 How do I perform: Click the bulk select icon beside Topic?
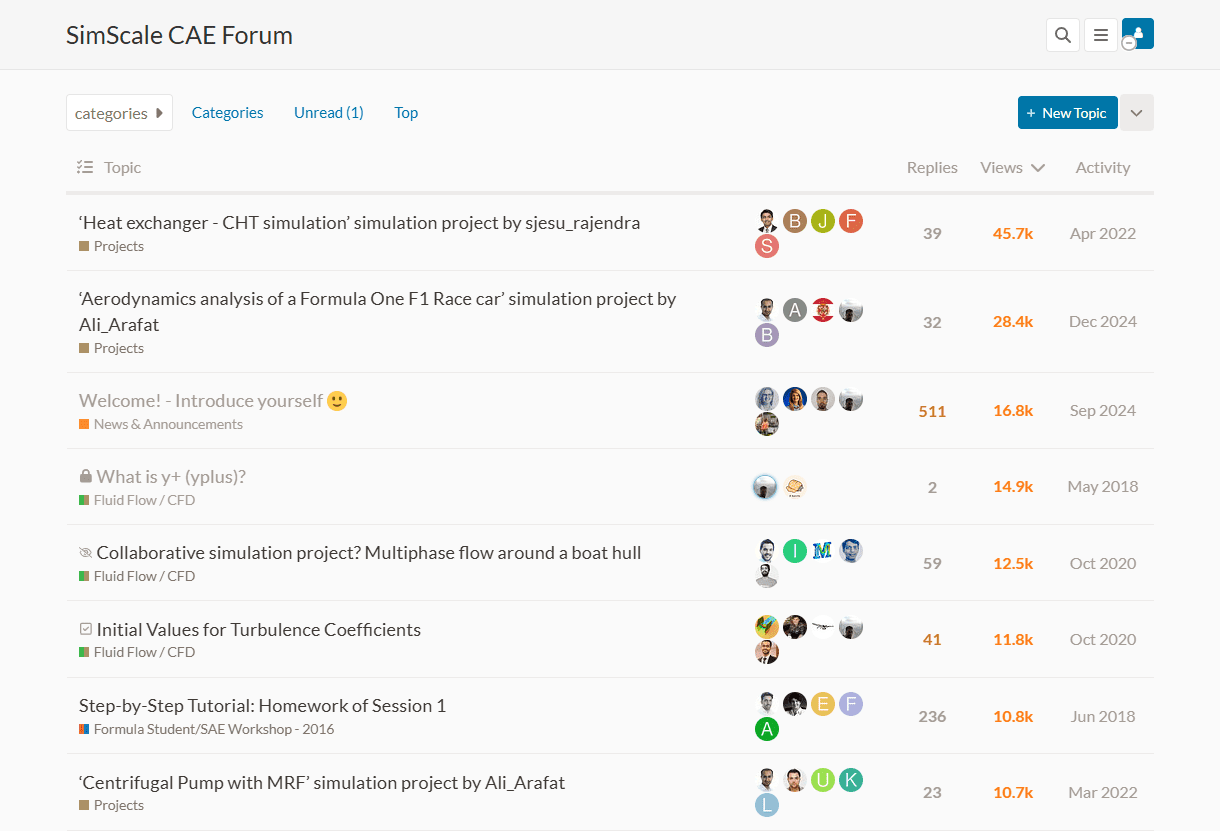pos(85,167)
